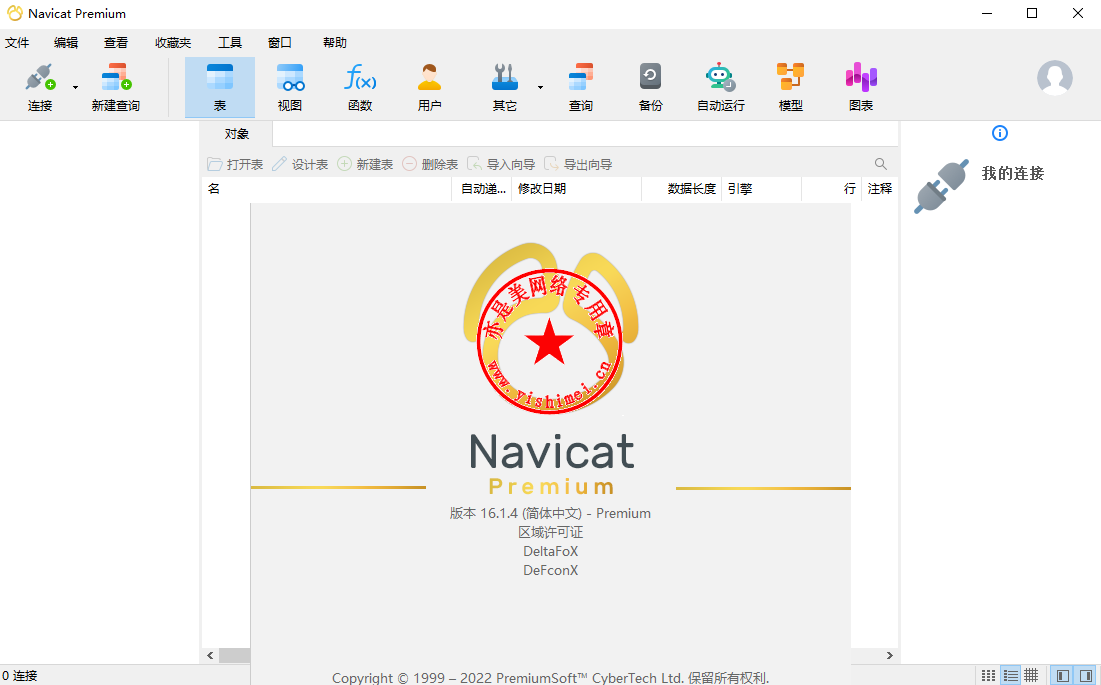Click the 行 (Rows) column header
The image size is (1101, 685).
[831, 189]
